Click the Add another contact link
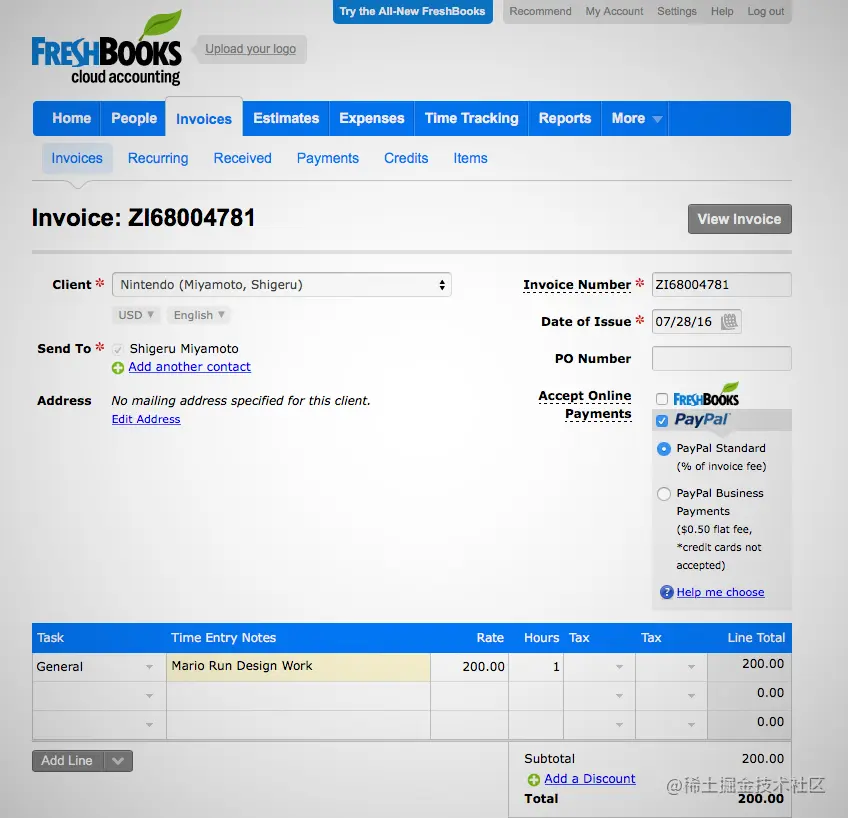Viewport: 848px width, 818px height. [x=189, y=367]
